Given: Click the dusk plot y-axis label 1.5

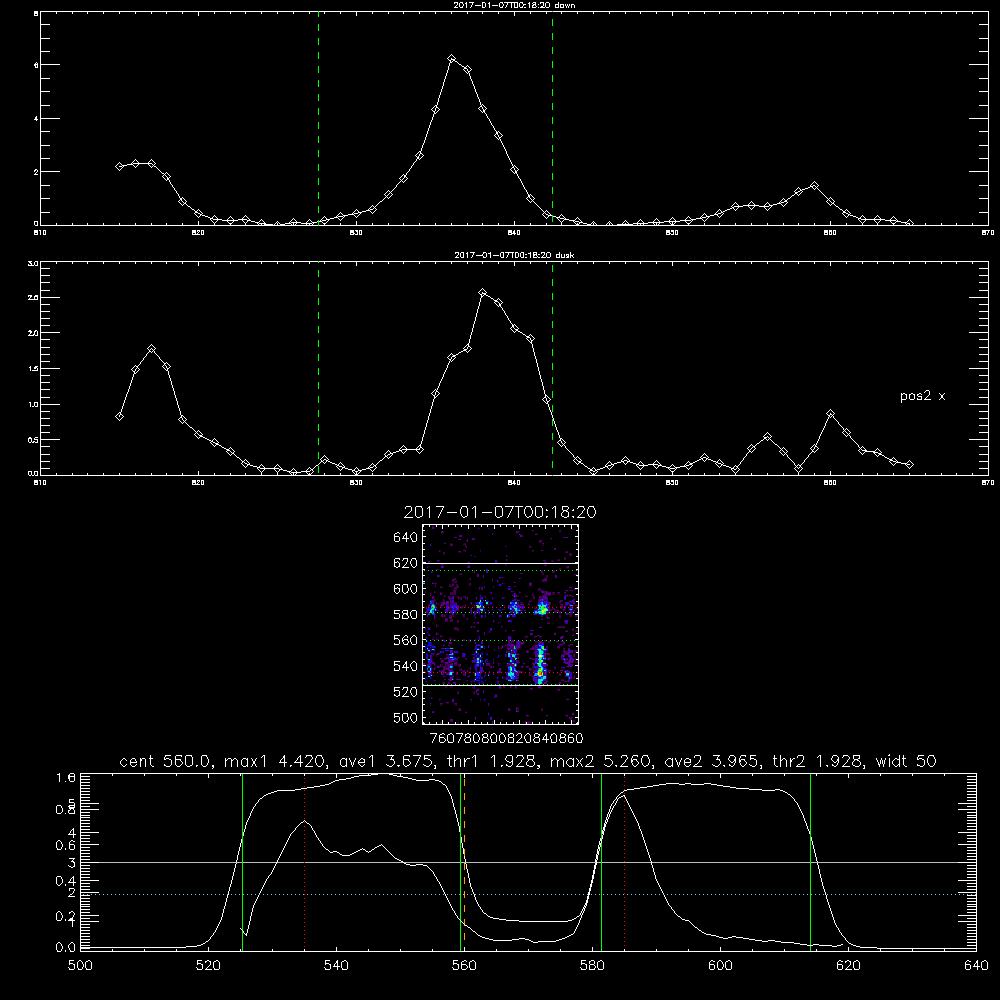Looking at the screenshot, I should (33, 369).
